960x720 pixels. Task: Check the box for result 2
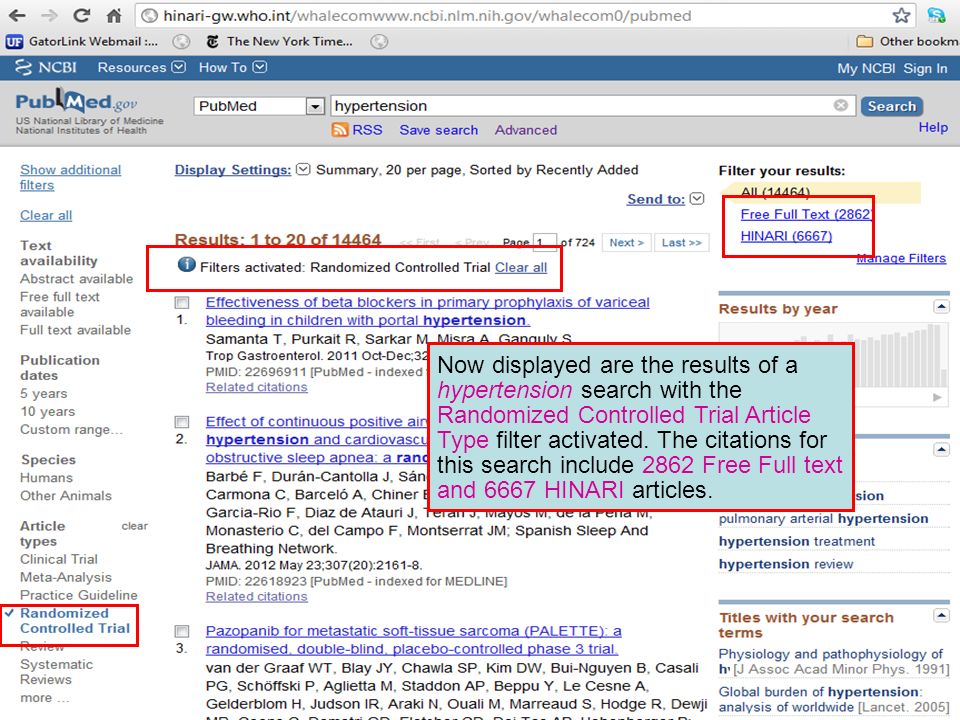tap(182, 422)
